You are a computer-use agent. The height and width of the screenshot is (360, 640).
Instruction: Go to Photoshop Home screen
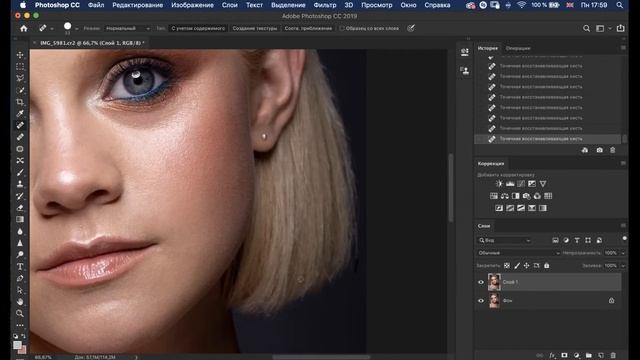point(24,29)
